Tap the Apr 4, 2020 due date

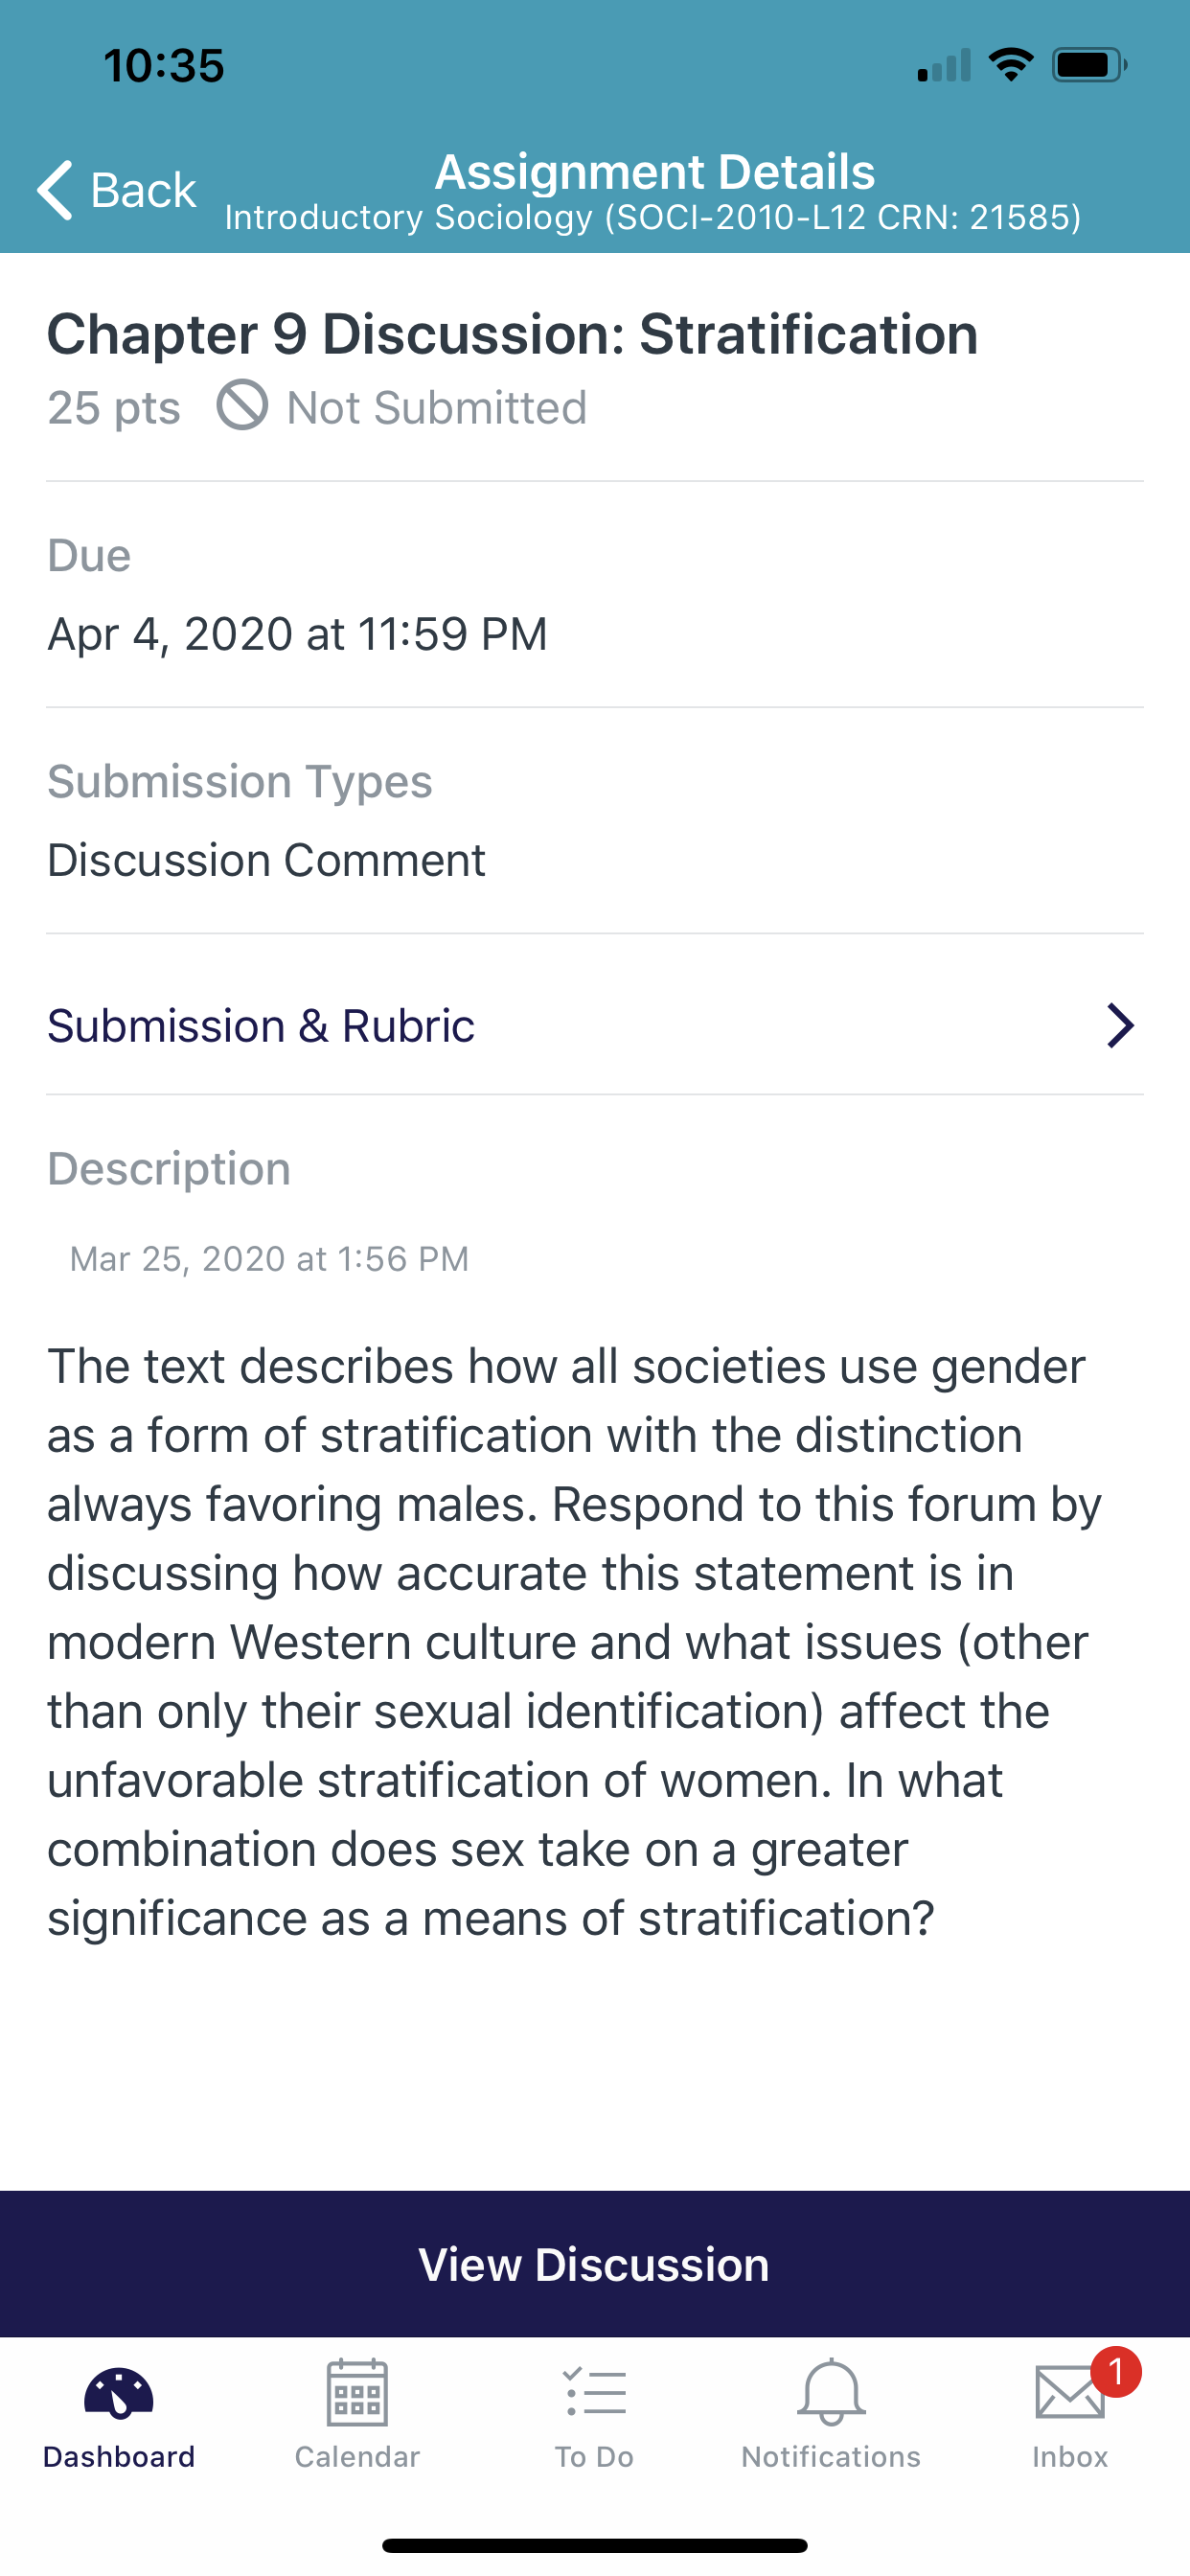click(x=297, y=634)
